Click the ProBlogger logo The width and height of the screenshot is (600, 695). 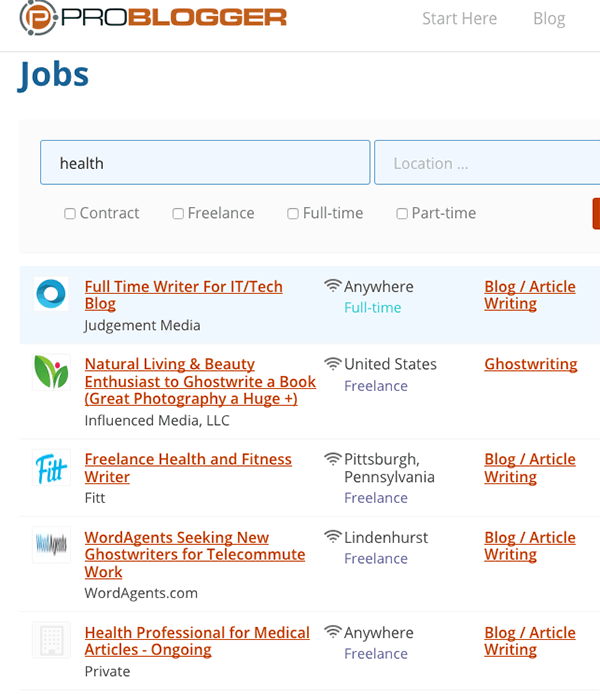[x=153, y=18]
